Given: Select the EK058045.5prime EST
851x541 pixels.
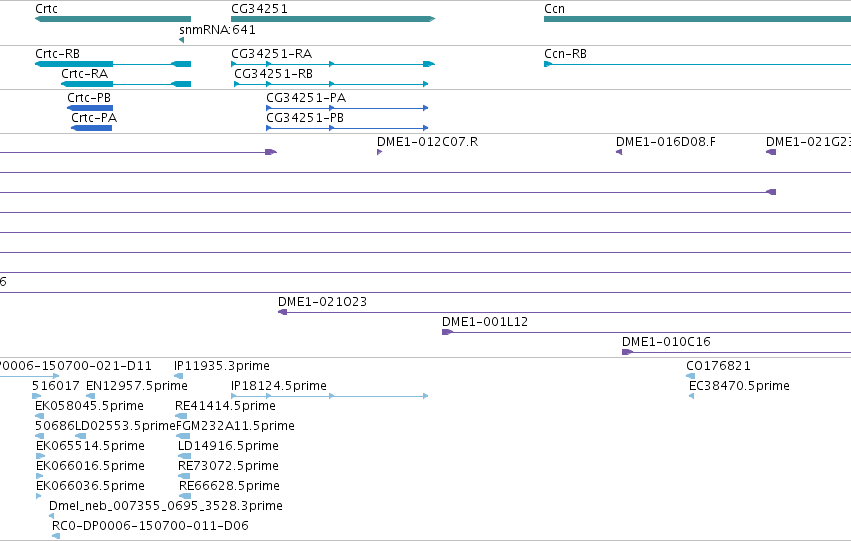Looking at the screenshot, I should [39, 416].
